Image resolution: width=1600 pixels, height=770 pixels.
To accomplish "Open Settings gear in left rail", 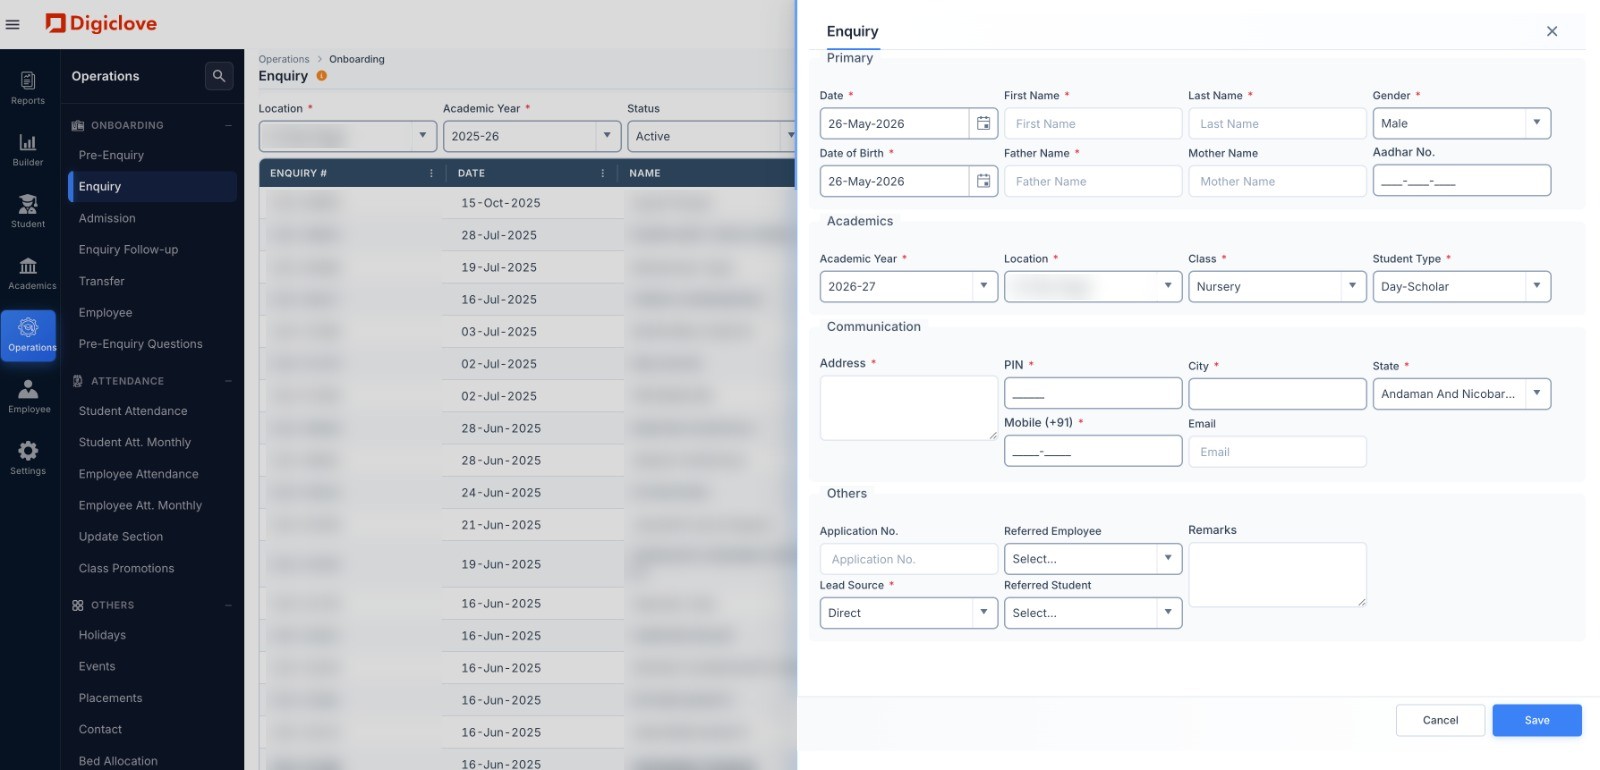I will (28, 458).
